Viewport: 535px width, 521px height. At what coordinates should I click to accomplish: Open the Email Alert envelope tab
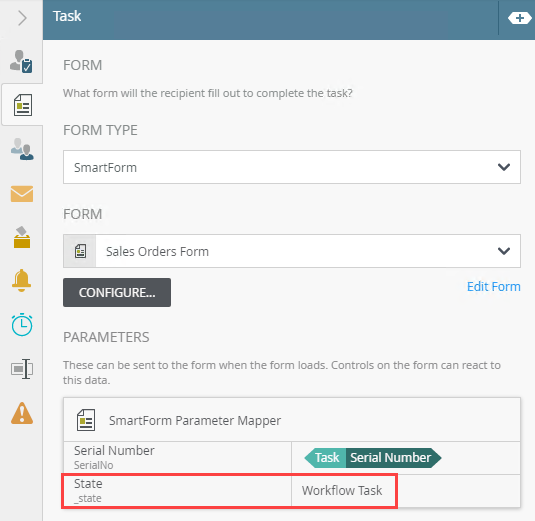point(22,194)
